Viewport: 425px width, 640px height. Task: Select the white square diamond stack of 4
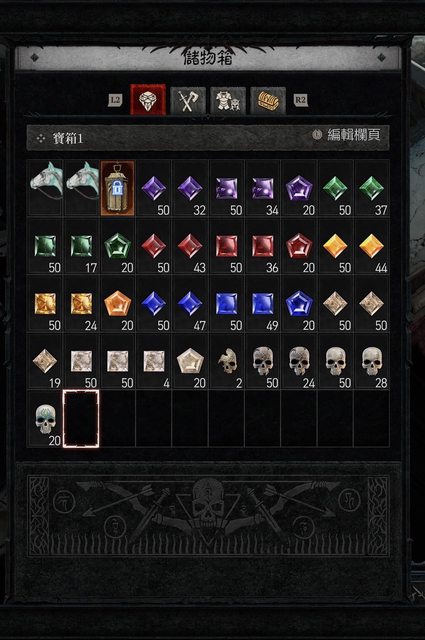[x=154, y=362]
